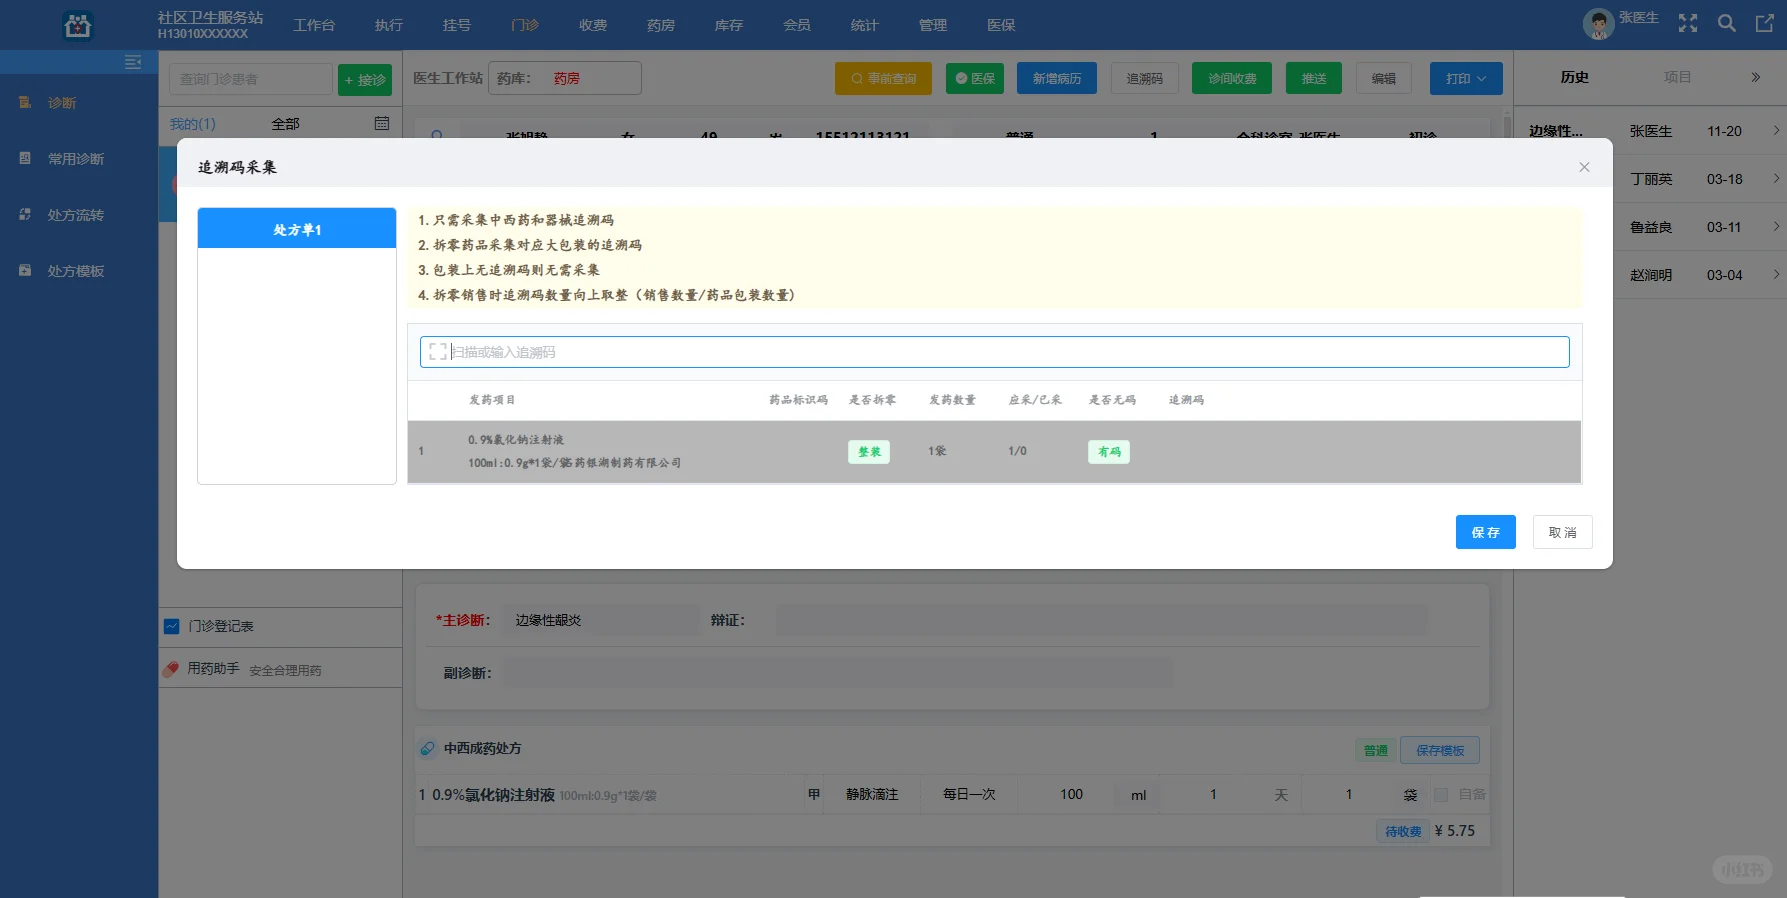Click the scan icon in trace code field
Viewport: 1787px width, 898px height.
(437, 352)
